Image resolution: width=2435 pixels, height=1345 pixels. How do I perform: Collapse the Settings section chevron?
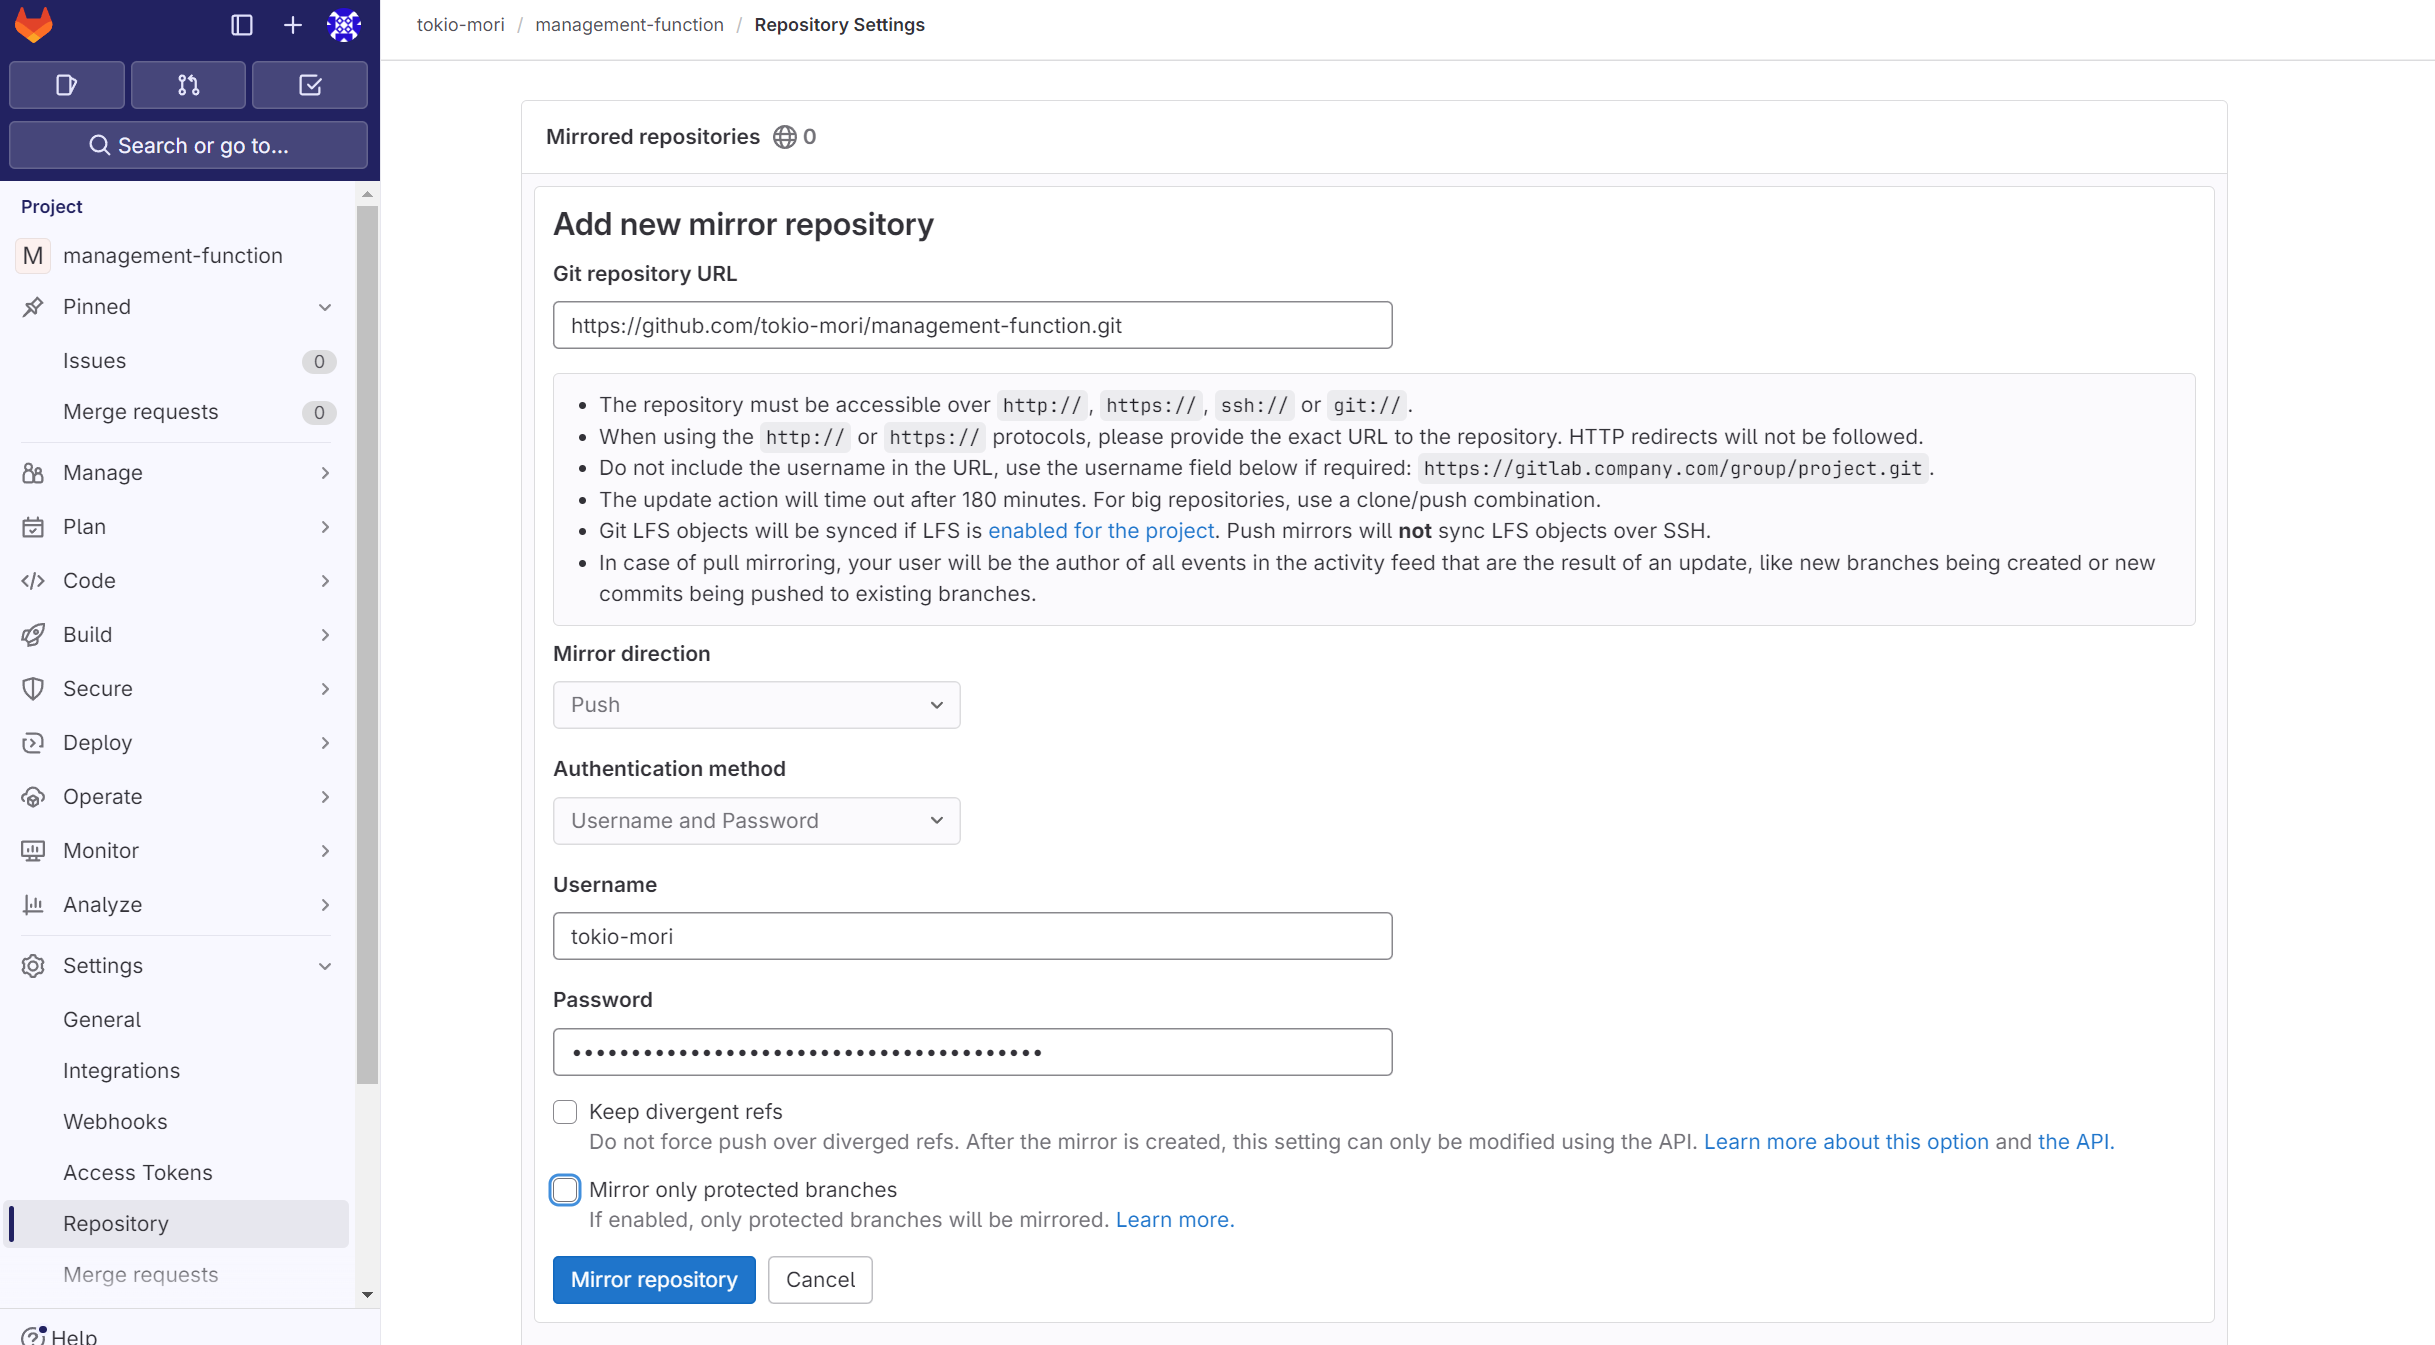tap(325, 966)
